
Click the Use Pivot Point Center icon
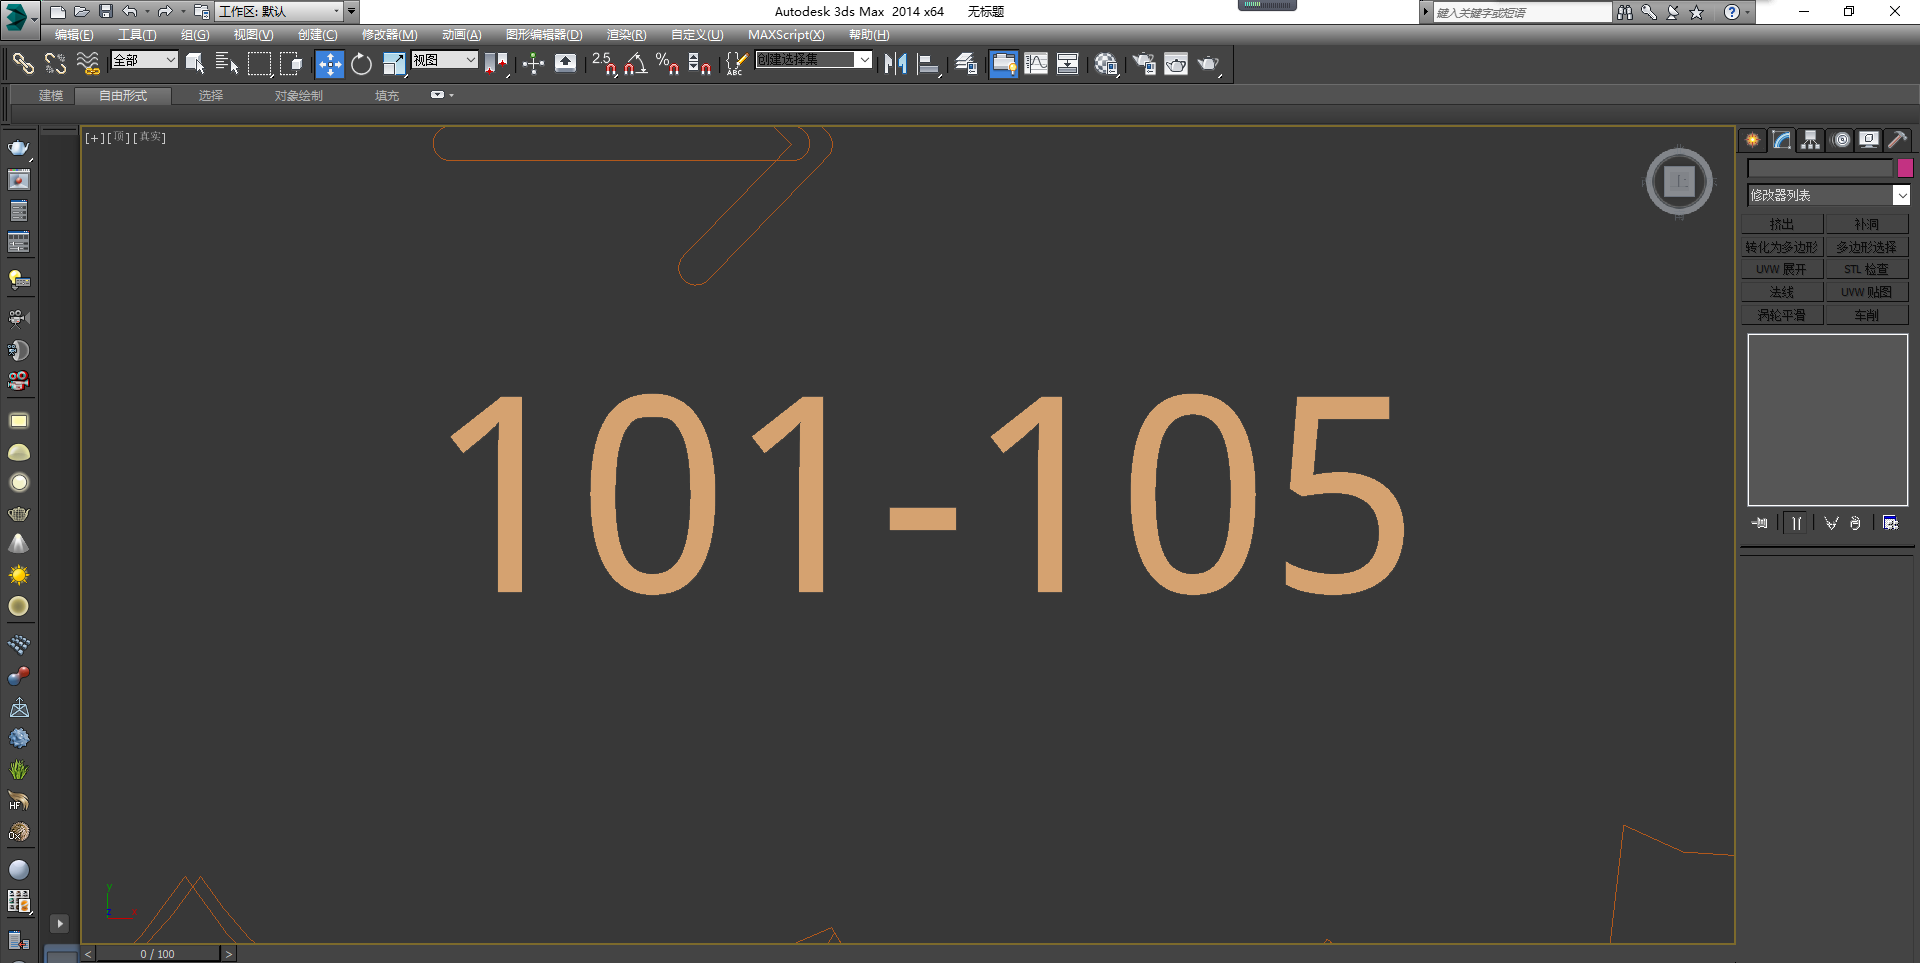tap(497, 64)
